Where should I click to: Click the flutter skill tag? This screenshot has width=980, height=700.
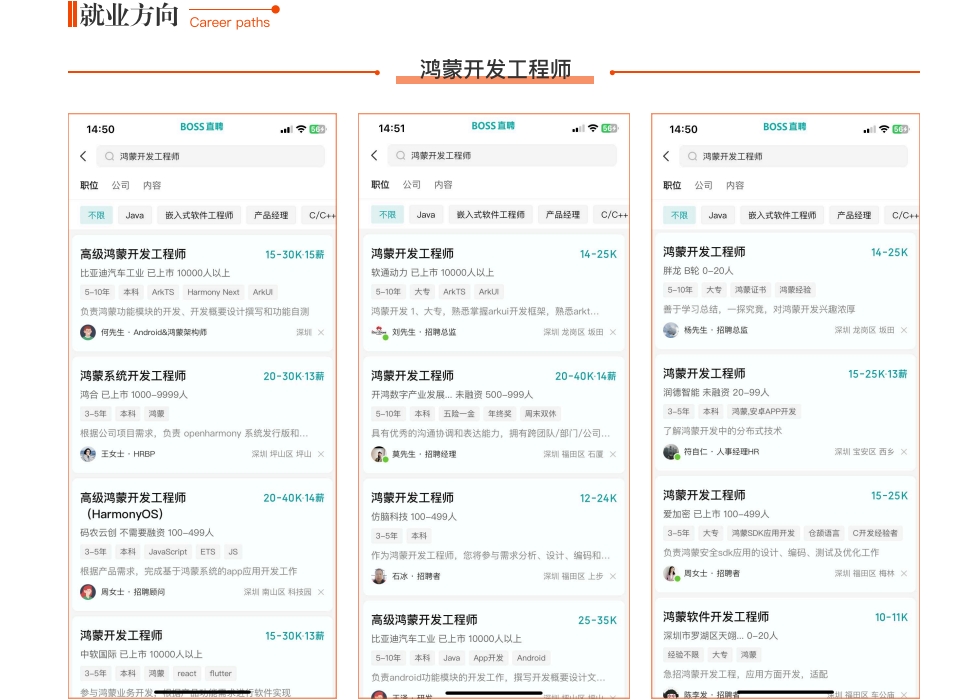220,673
